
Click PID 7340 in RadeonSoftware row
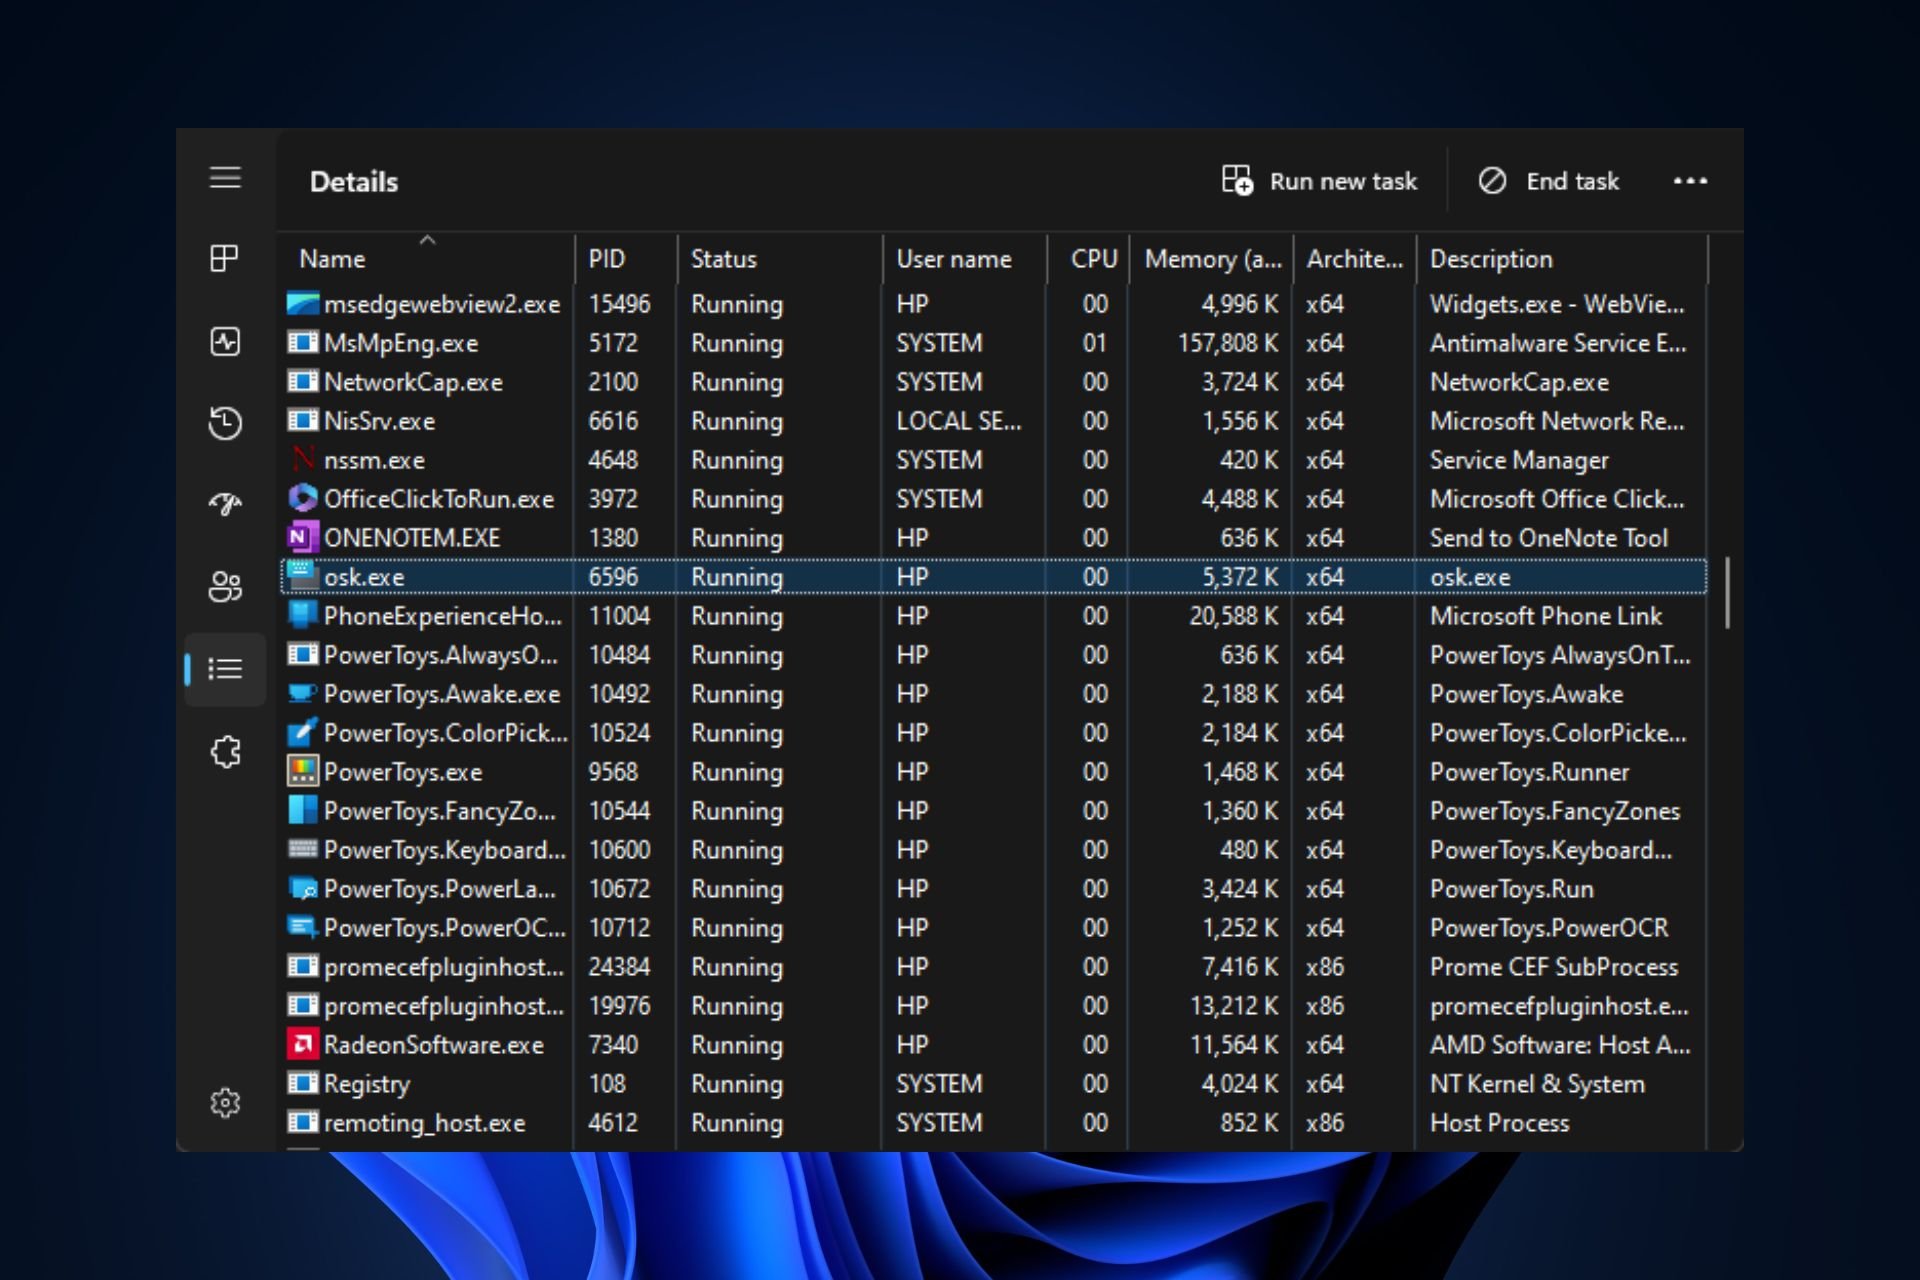(x=613, y=1045)
